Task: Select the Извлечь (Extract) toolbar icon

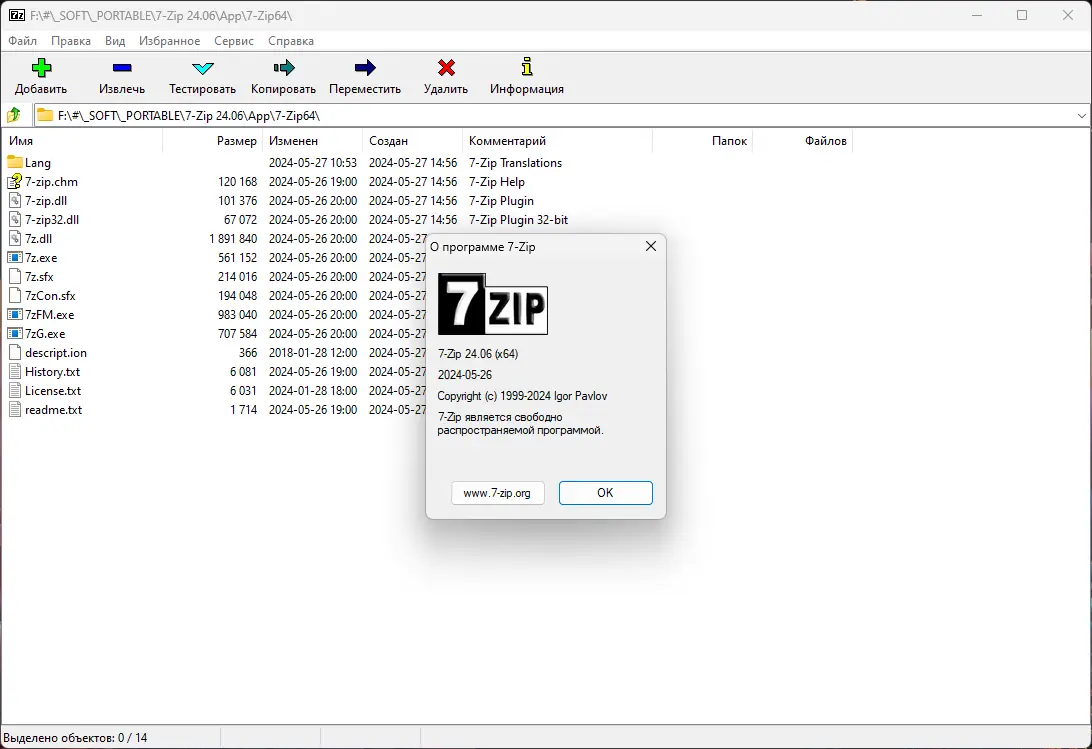Action: [x=121, y=67]
